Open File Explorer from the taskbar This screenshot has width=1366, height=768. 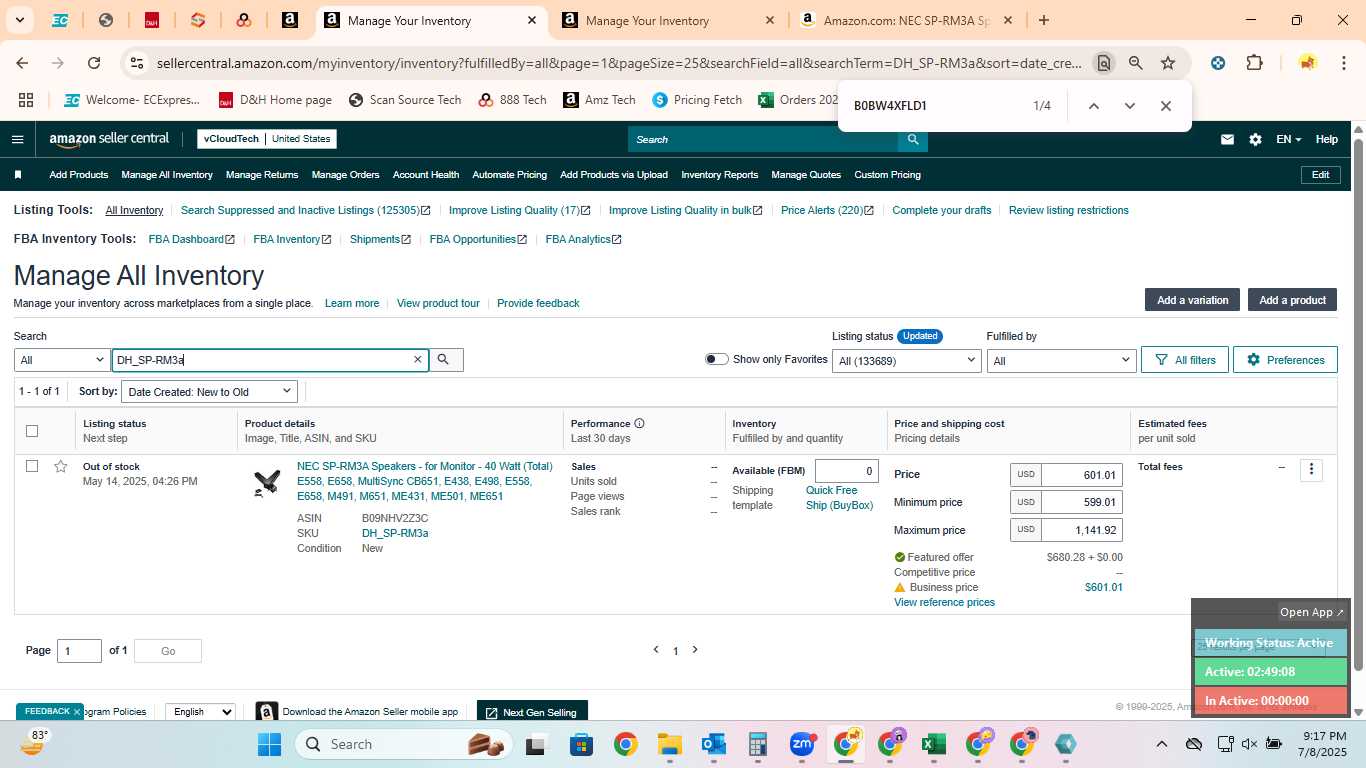(670, 744)
